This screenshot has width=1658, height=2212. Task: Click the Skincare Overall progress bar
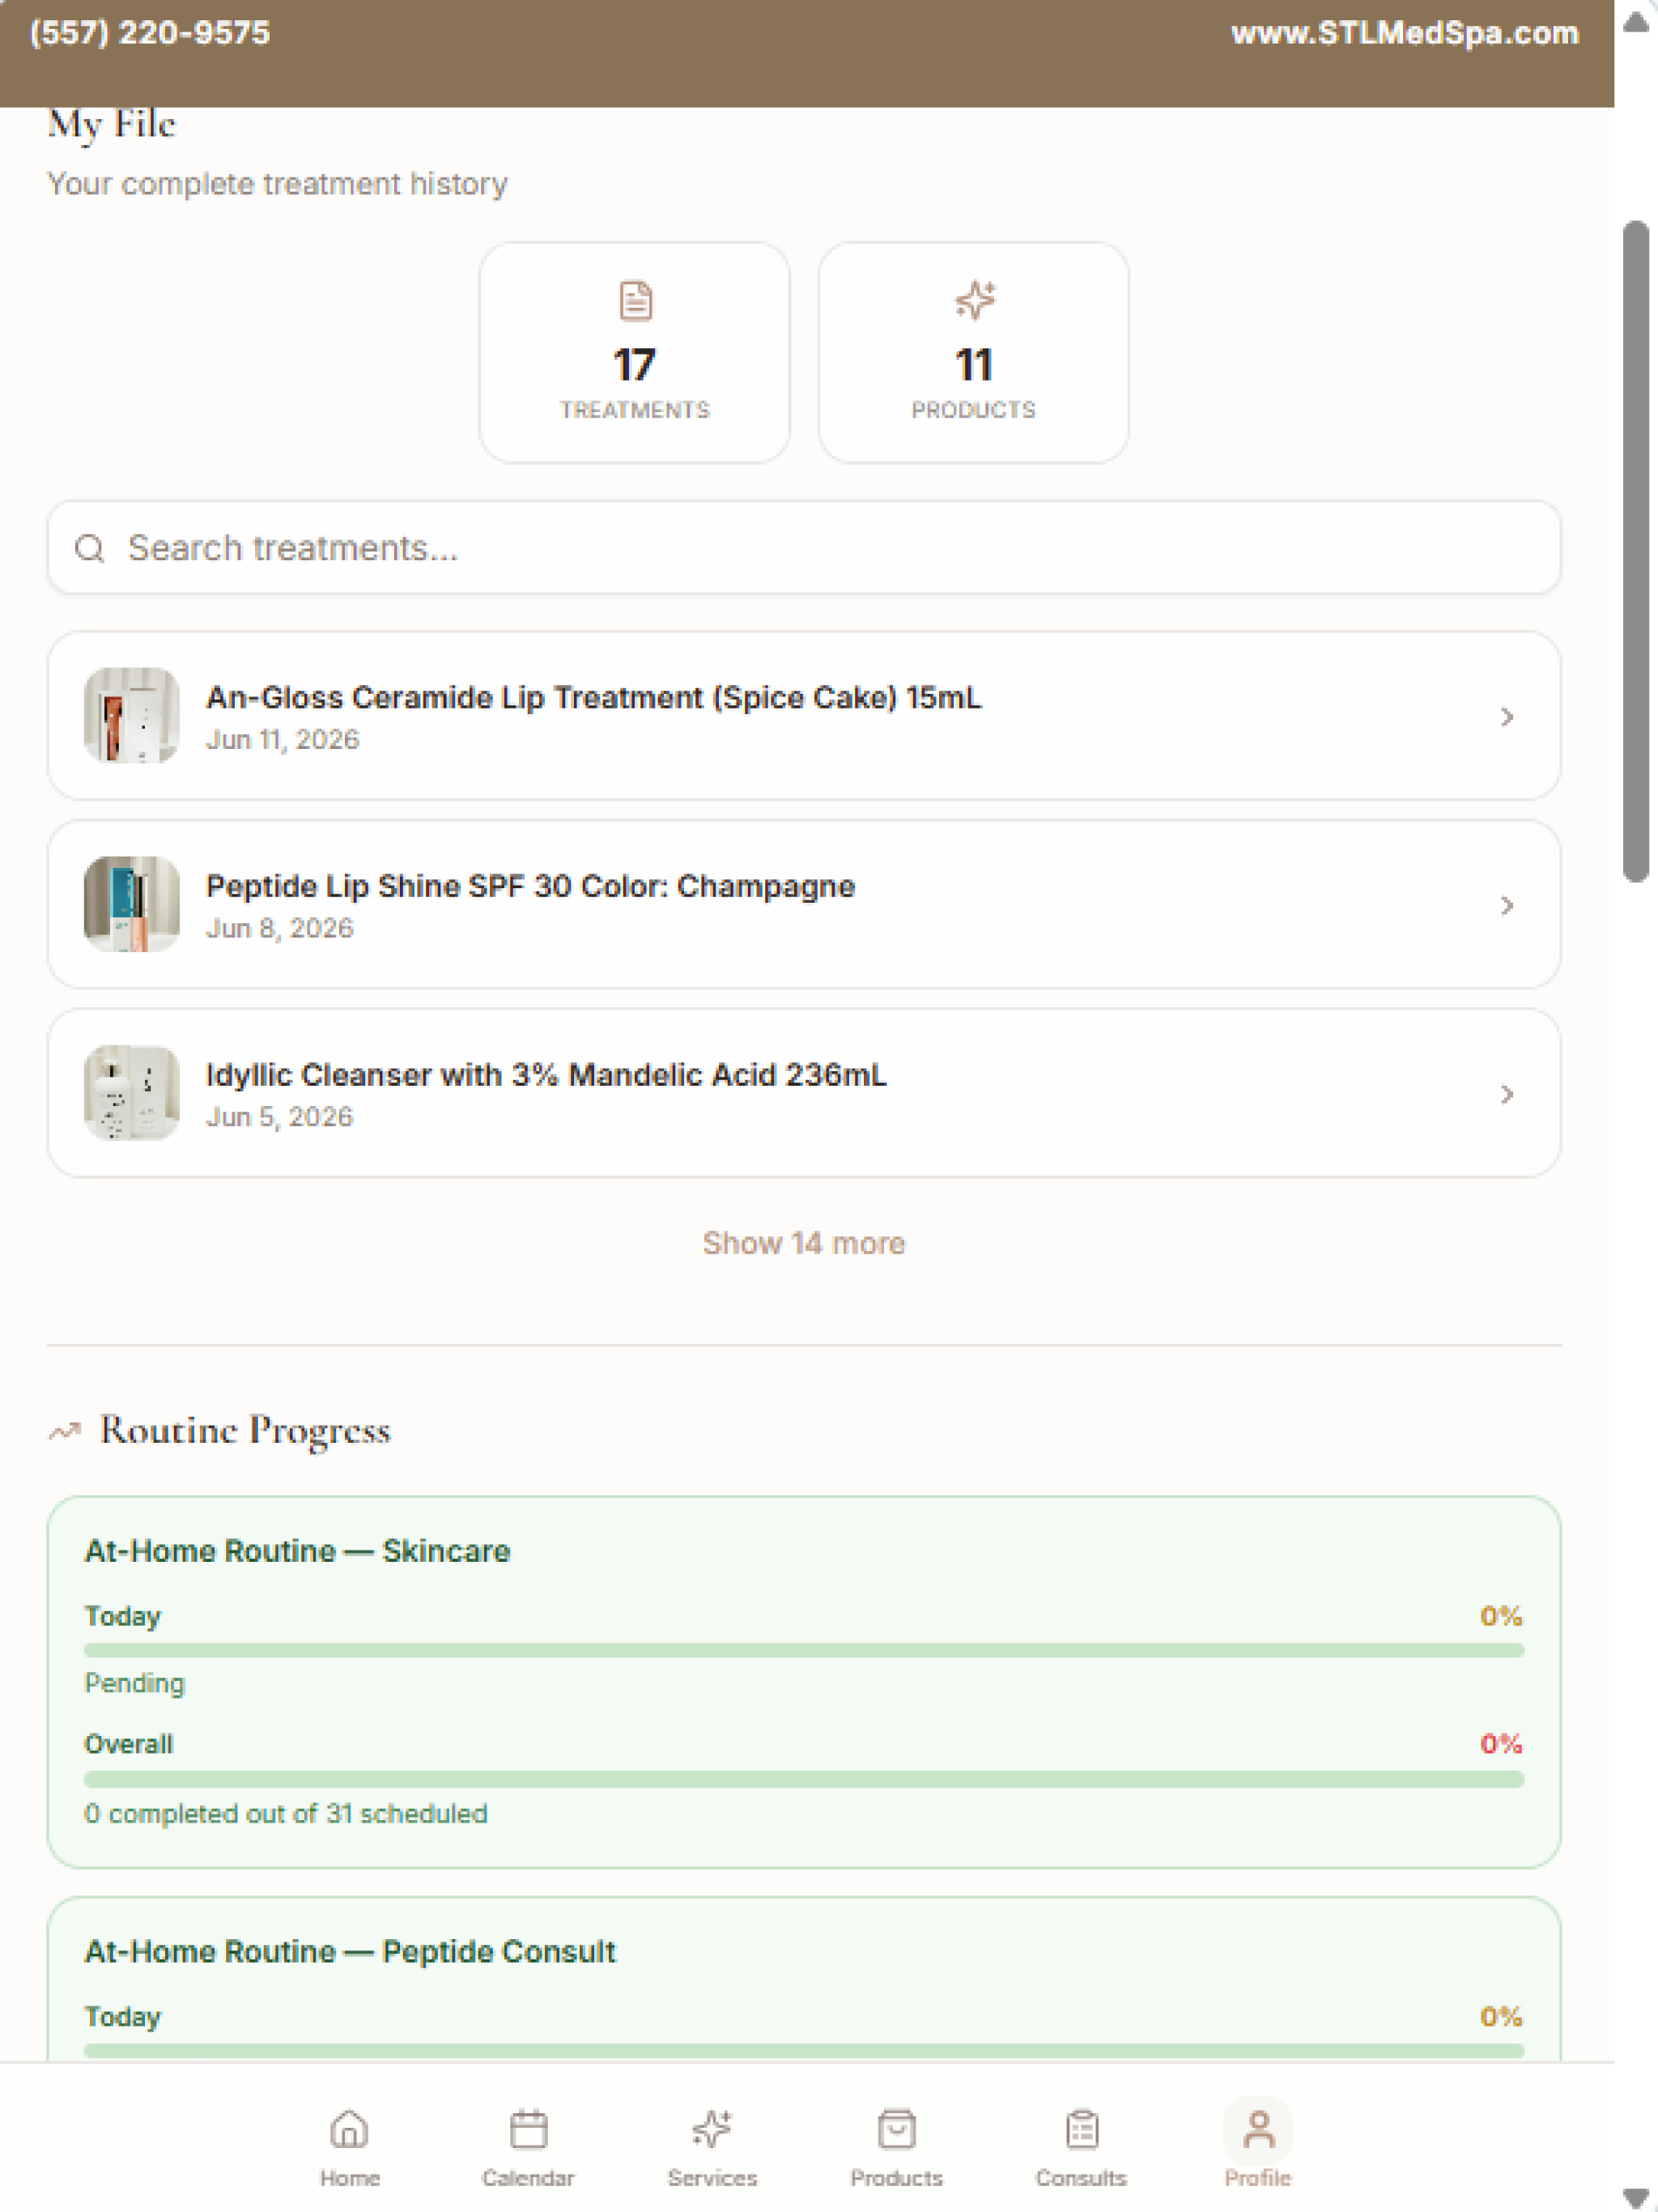coord(804,1779)
